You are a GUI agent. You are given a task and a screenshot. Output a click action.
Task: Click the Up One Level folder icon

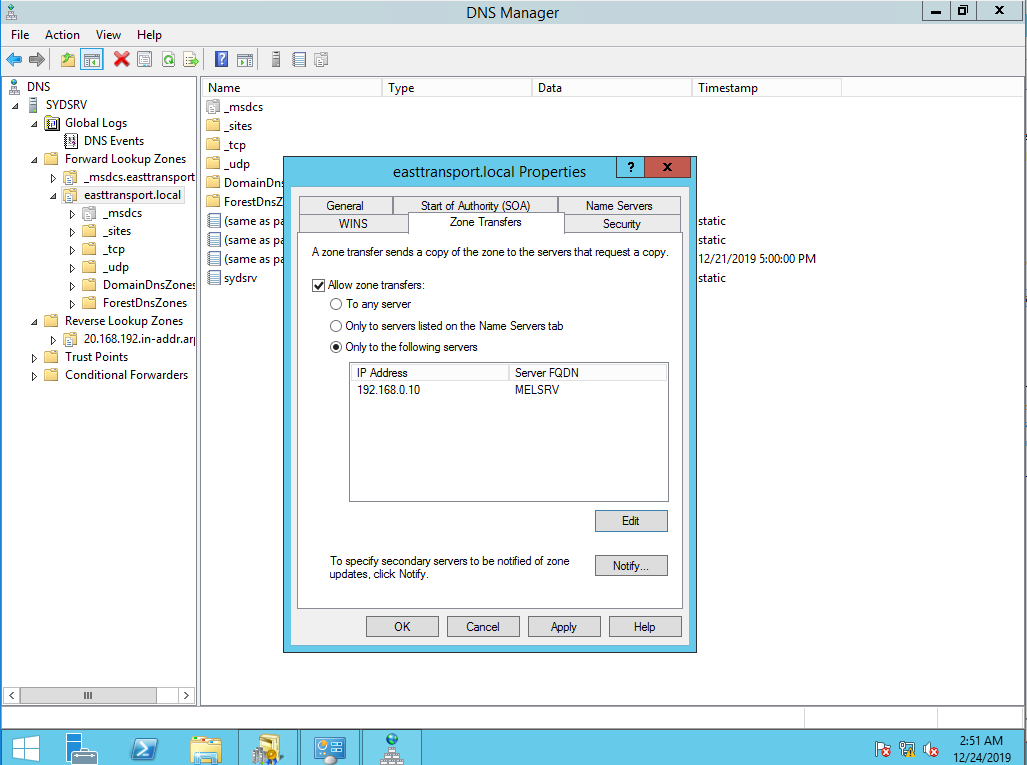pos(67,59)
